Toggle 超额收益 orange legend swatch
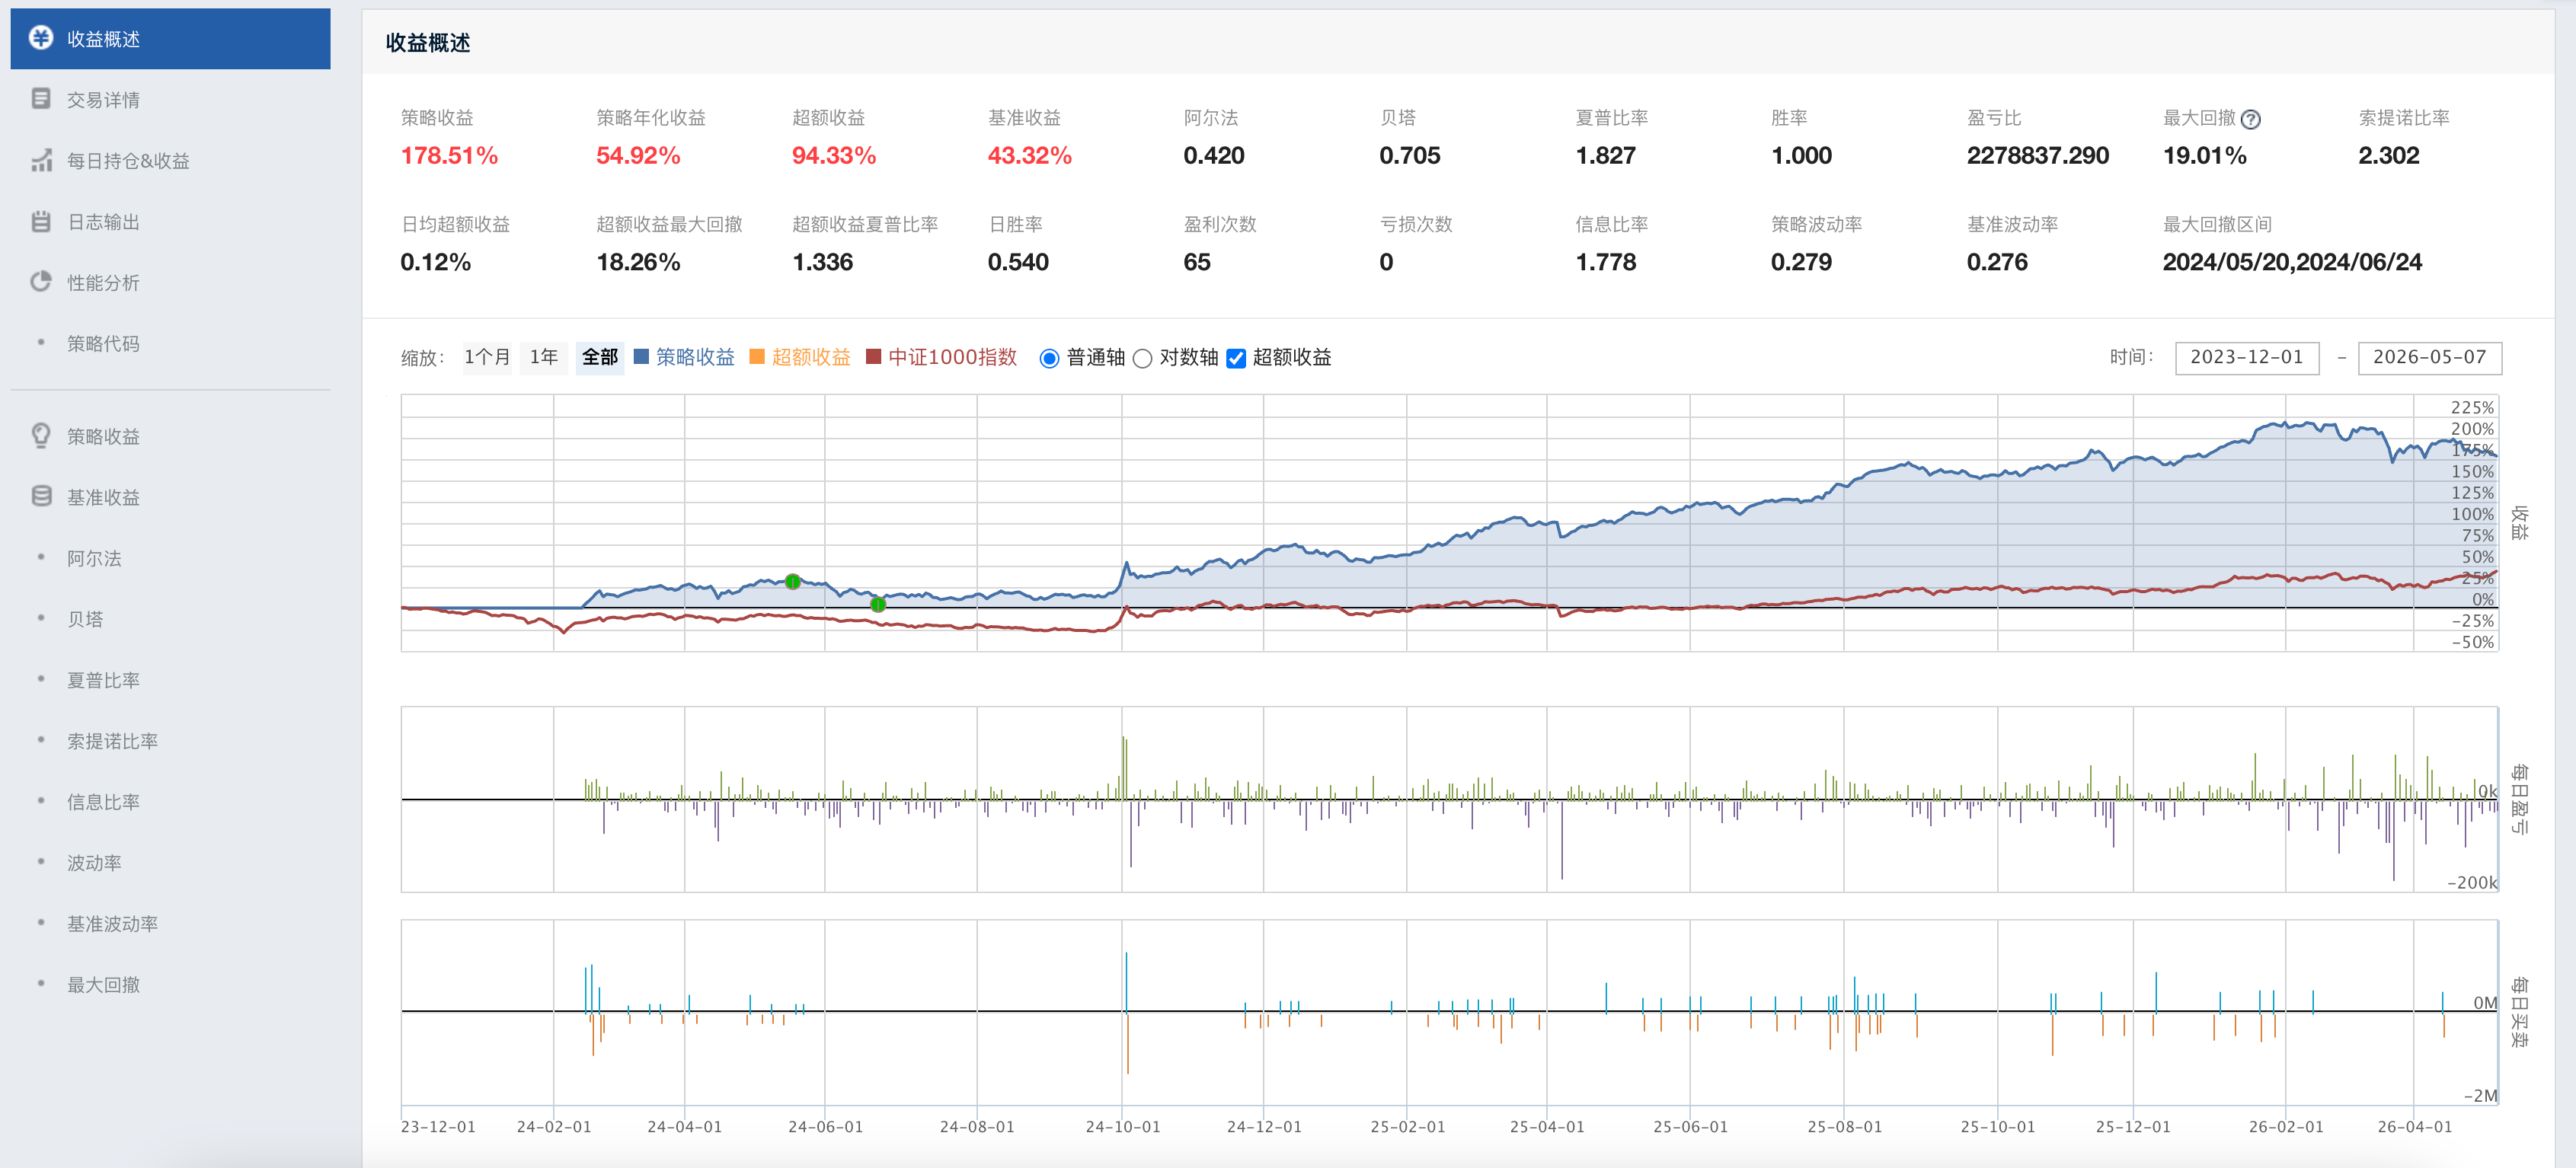Screen dimensions: 2576x1168 (x=757, y=357)
